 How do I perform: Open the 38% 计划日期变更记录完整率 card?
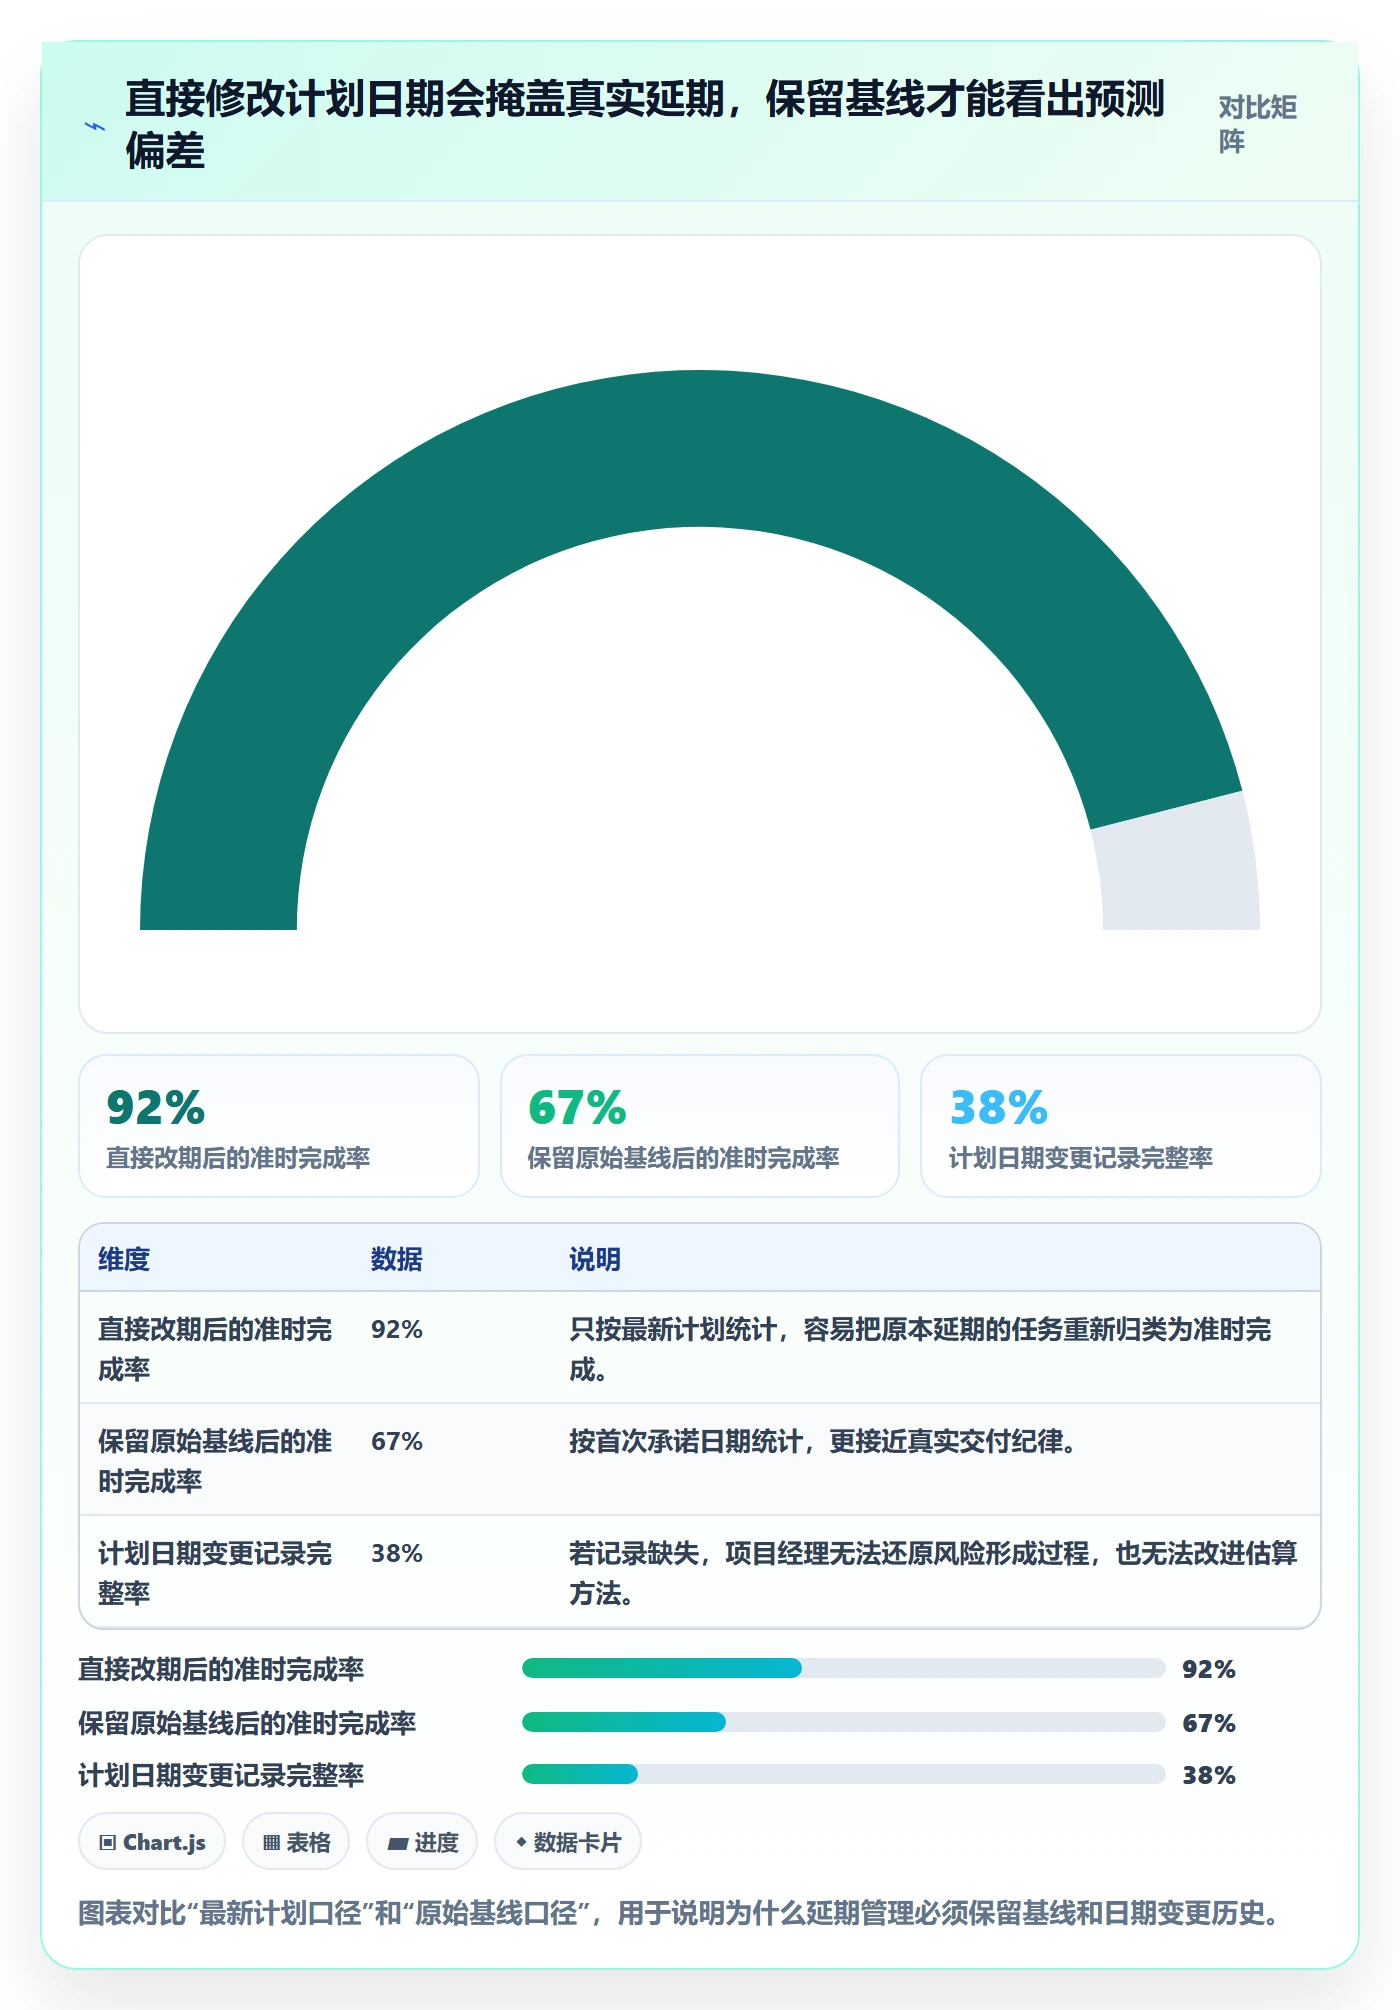click(x=1121, y=1126)
